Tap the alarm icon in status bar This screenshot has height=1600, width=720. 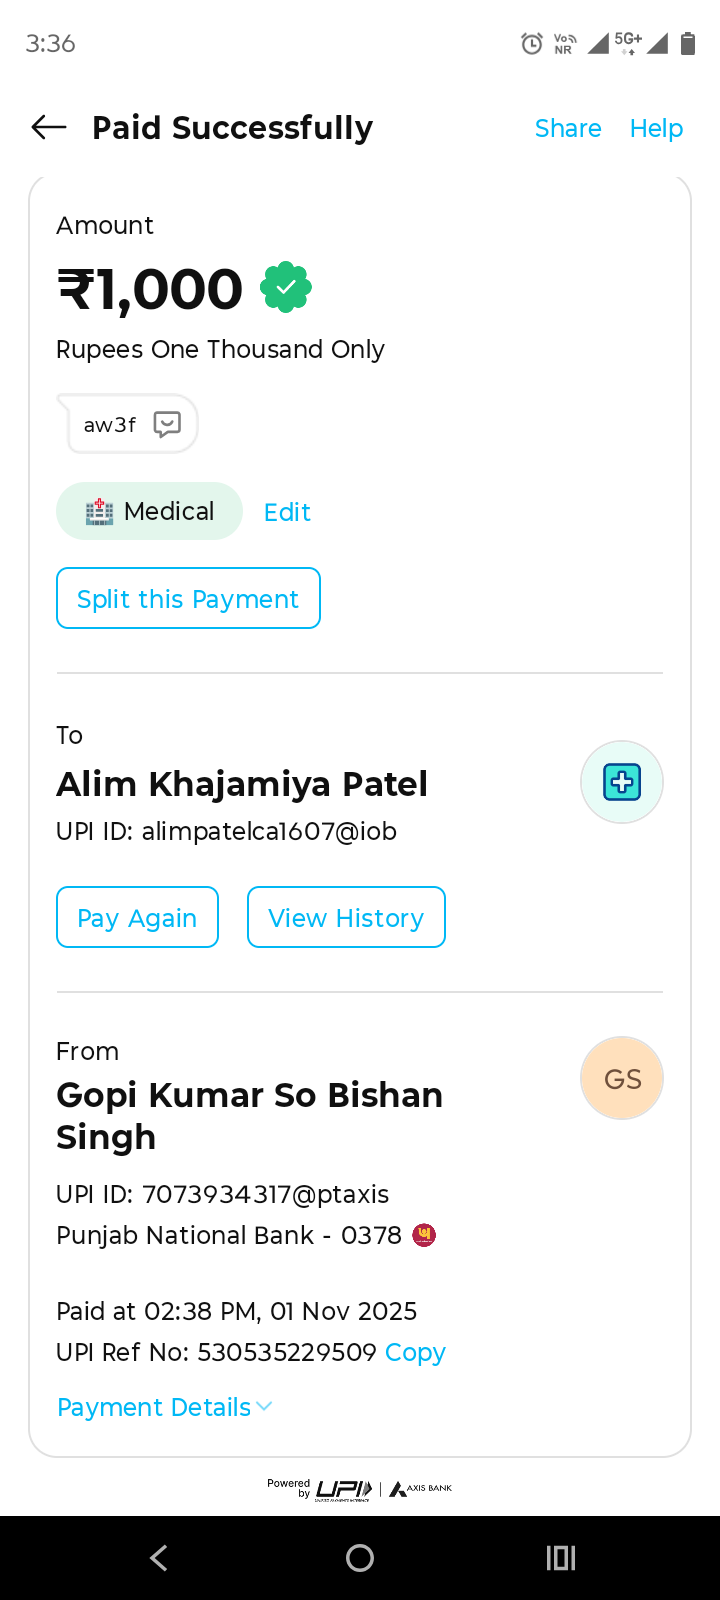click(x=532, y=43)
